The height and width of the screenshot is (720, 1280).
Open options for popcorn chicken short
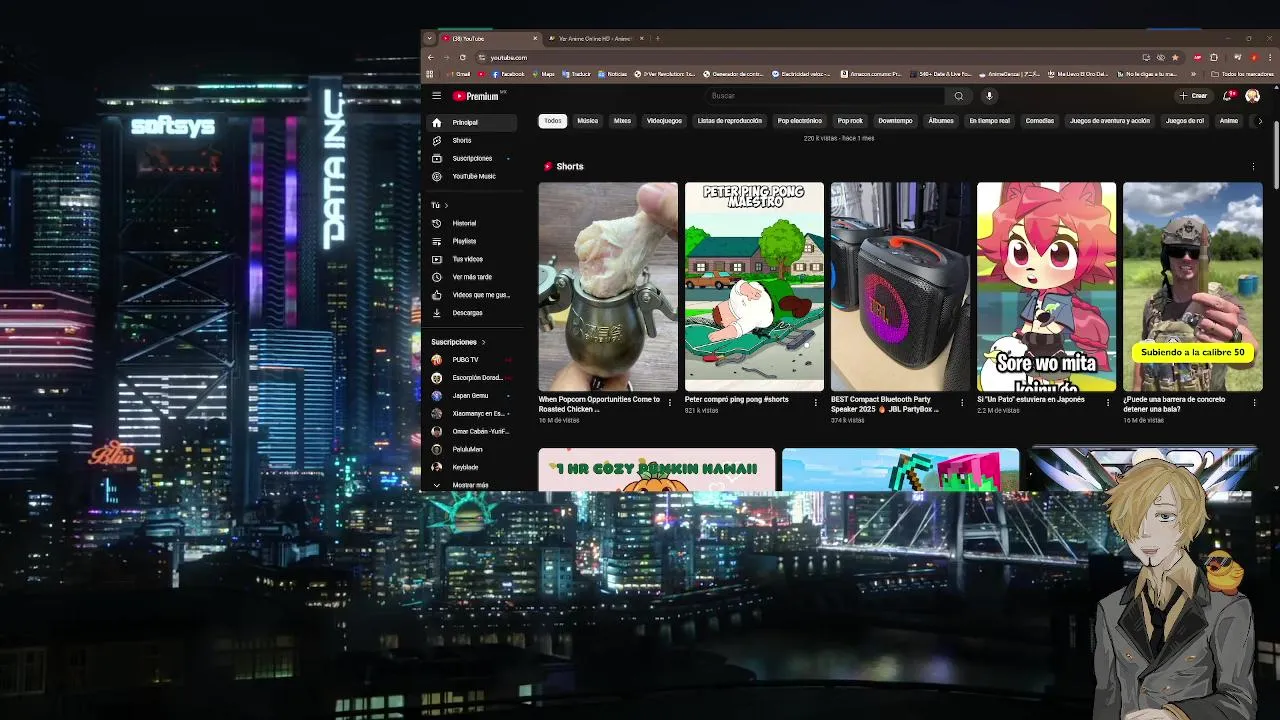(670, 403)
